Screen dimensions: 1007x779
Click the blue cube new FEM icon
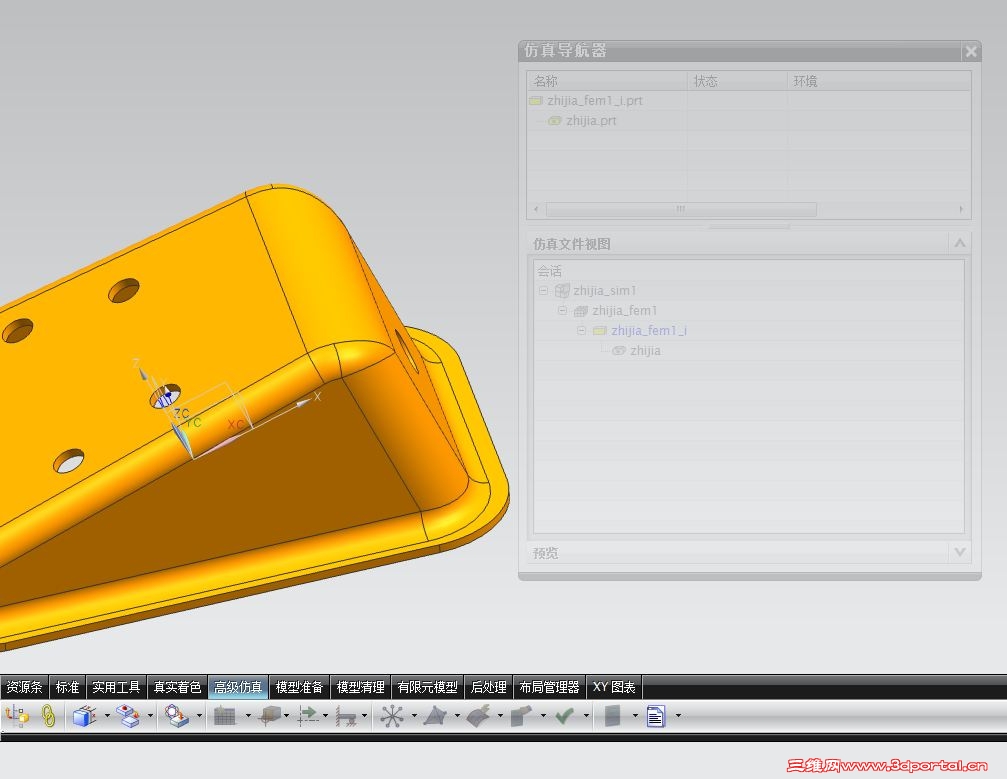point(84,715)
